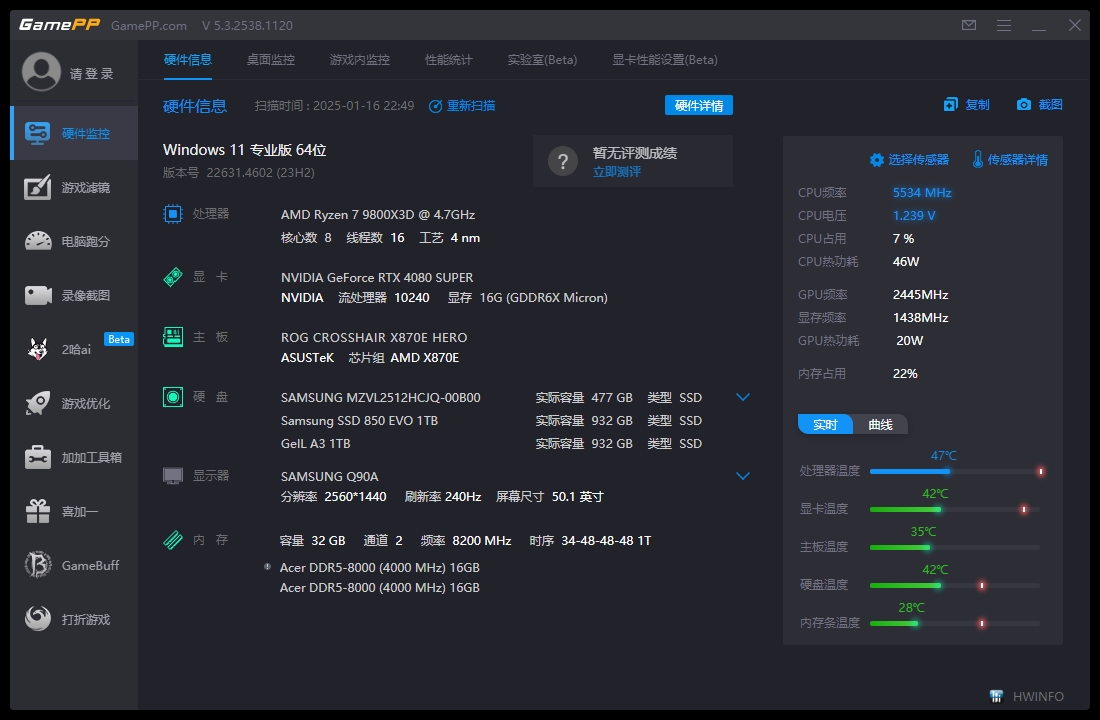Switch to 游戏内监控 tab
This screenshot has height=720, width=1100.
(360, 60)
